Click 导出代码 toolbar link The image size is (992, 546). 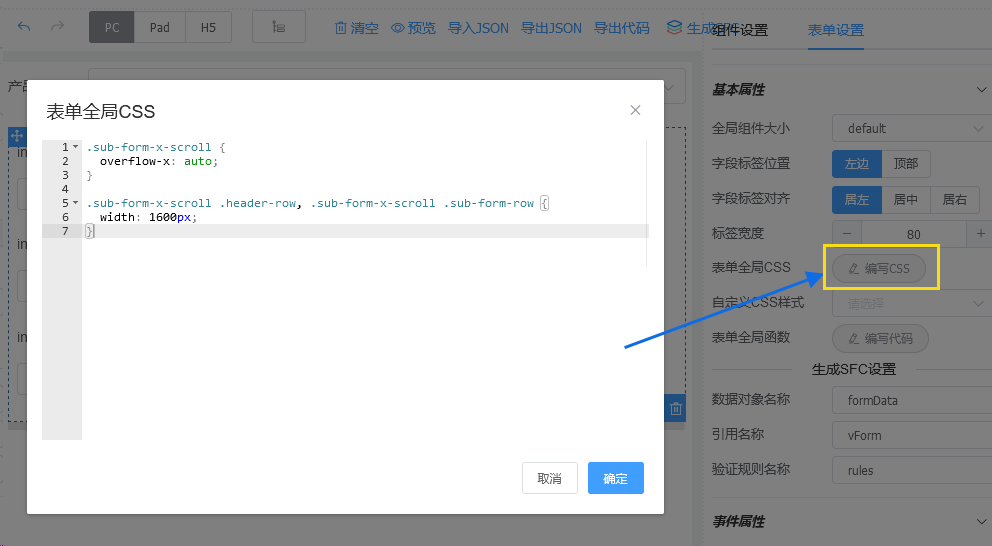coord(622,28)
